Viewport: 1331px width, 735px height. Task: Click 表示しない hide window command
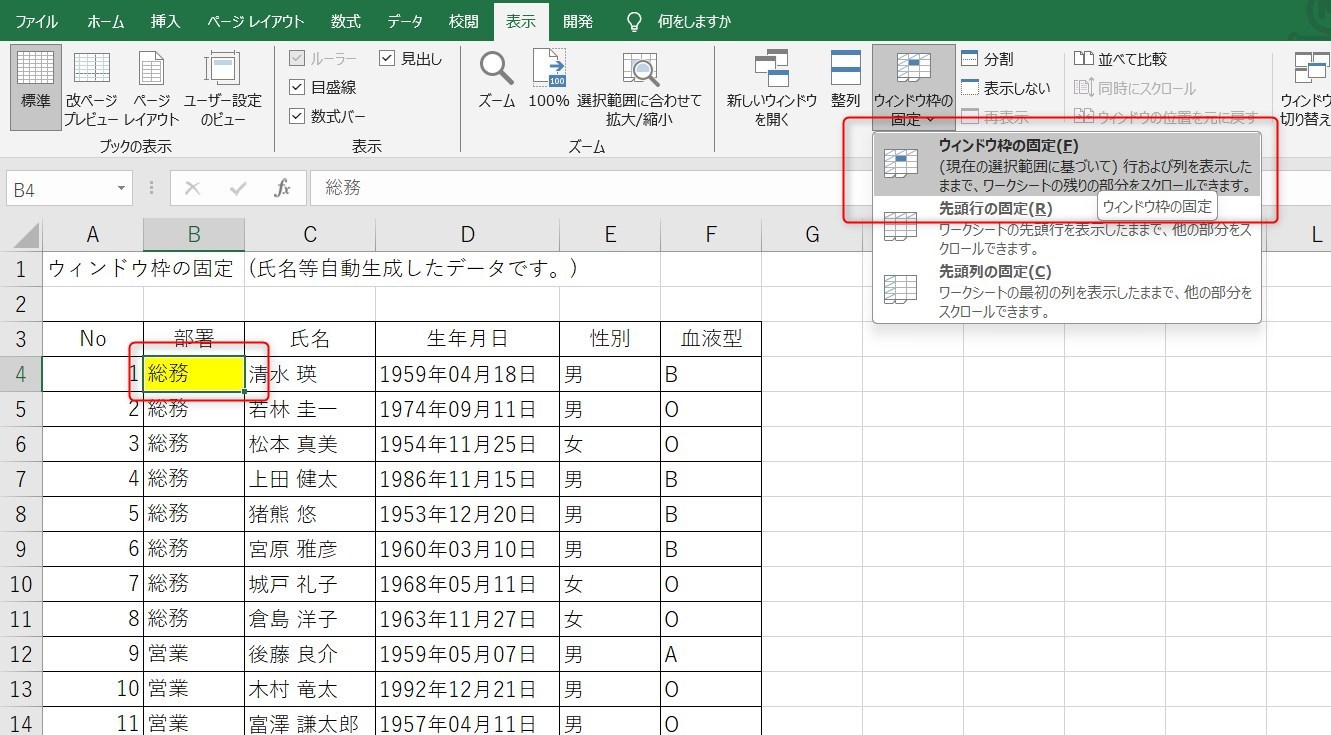(1006, 88)
